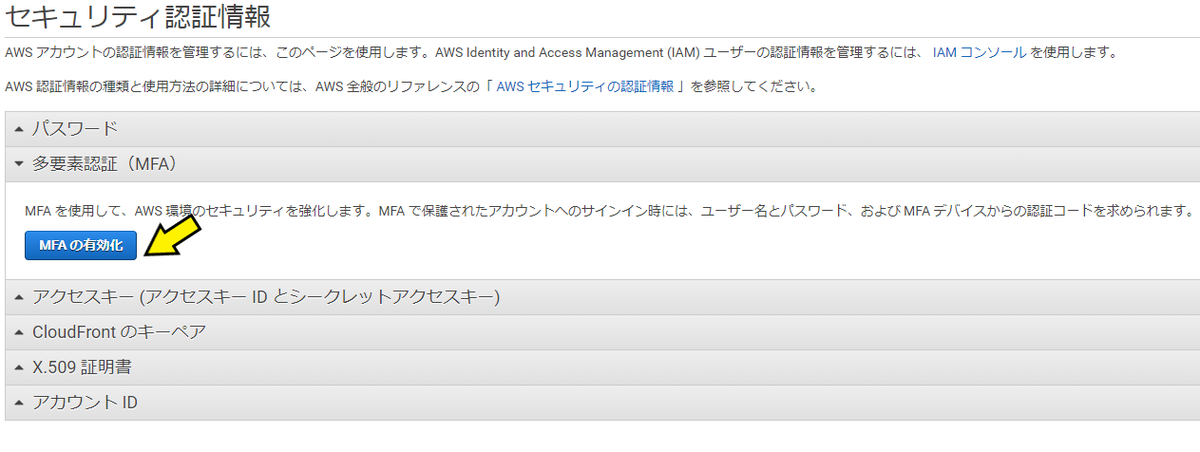The height and width of the screenshot is (452, 1200).
Task: Collapse the 多要素認証（MFA）section header
Action: (x=602, y=164)
